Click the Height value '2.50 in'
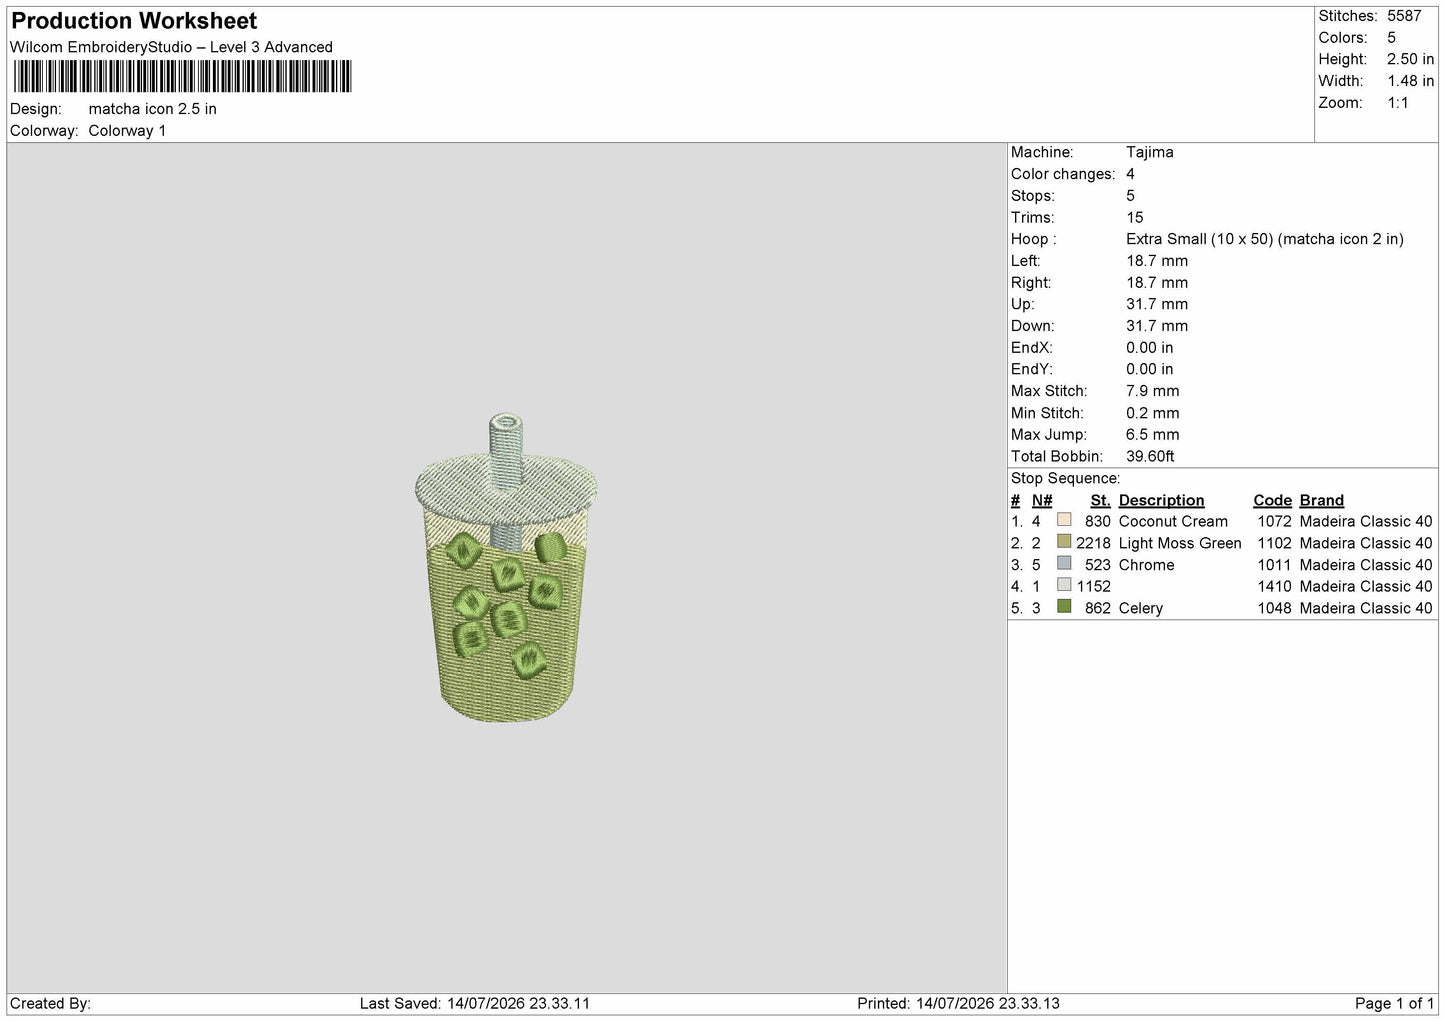The width and height of the screenshot is (1445, 1021). coord(1410,59)
